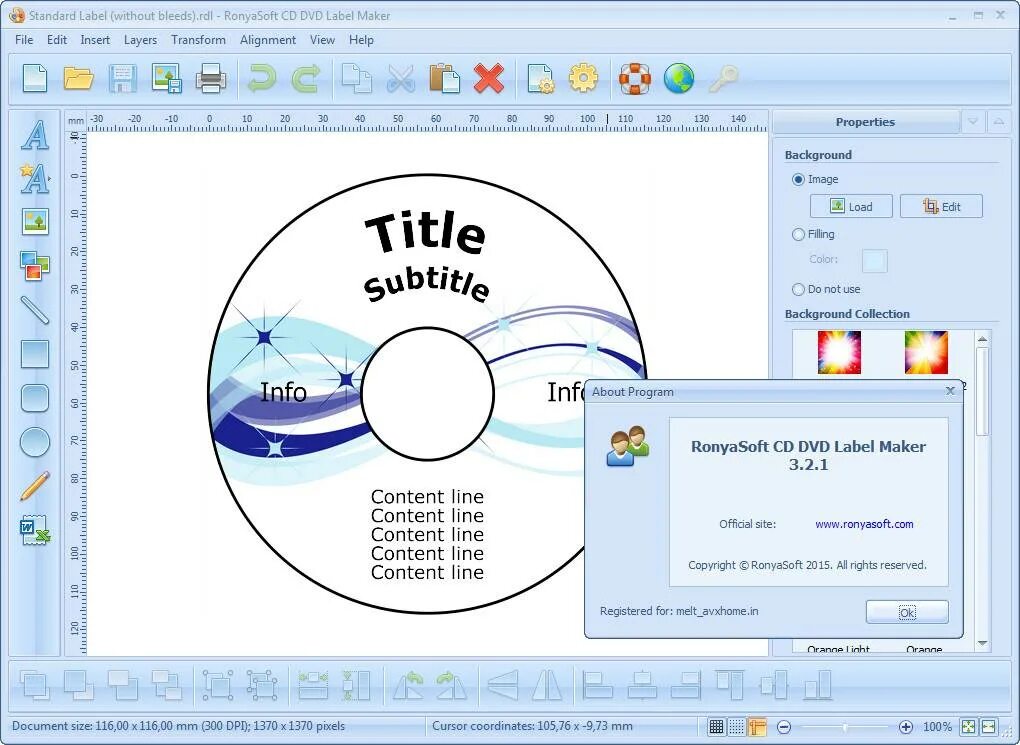Click the globe website icon
1020x745 pixels.
click(x=678, y=79)
